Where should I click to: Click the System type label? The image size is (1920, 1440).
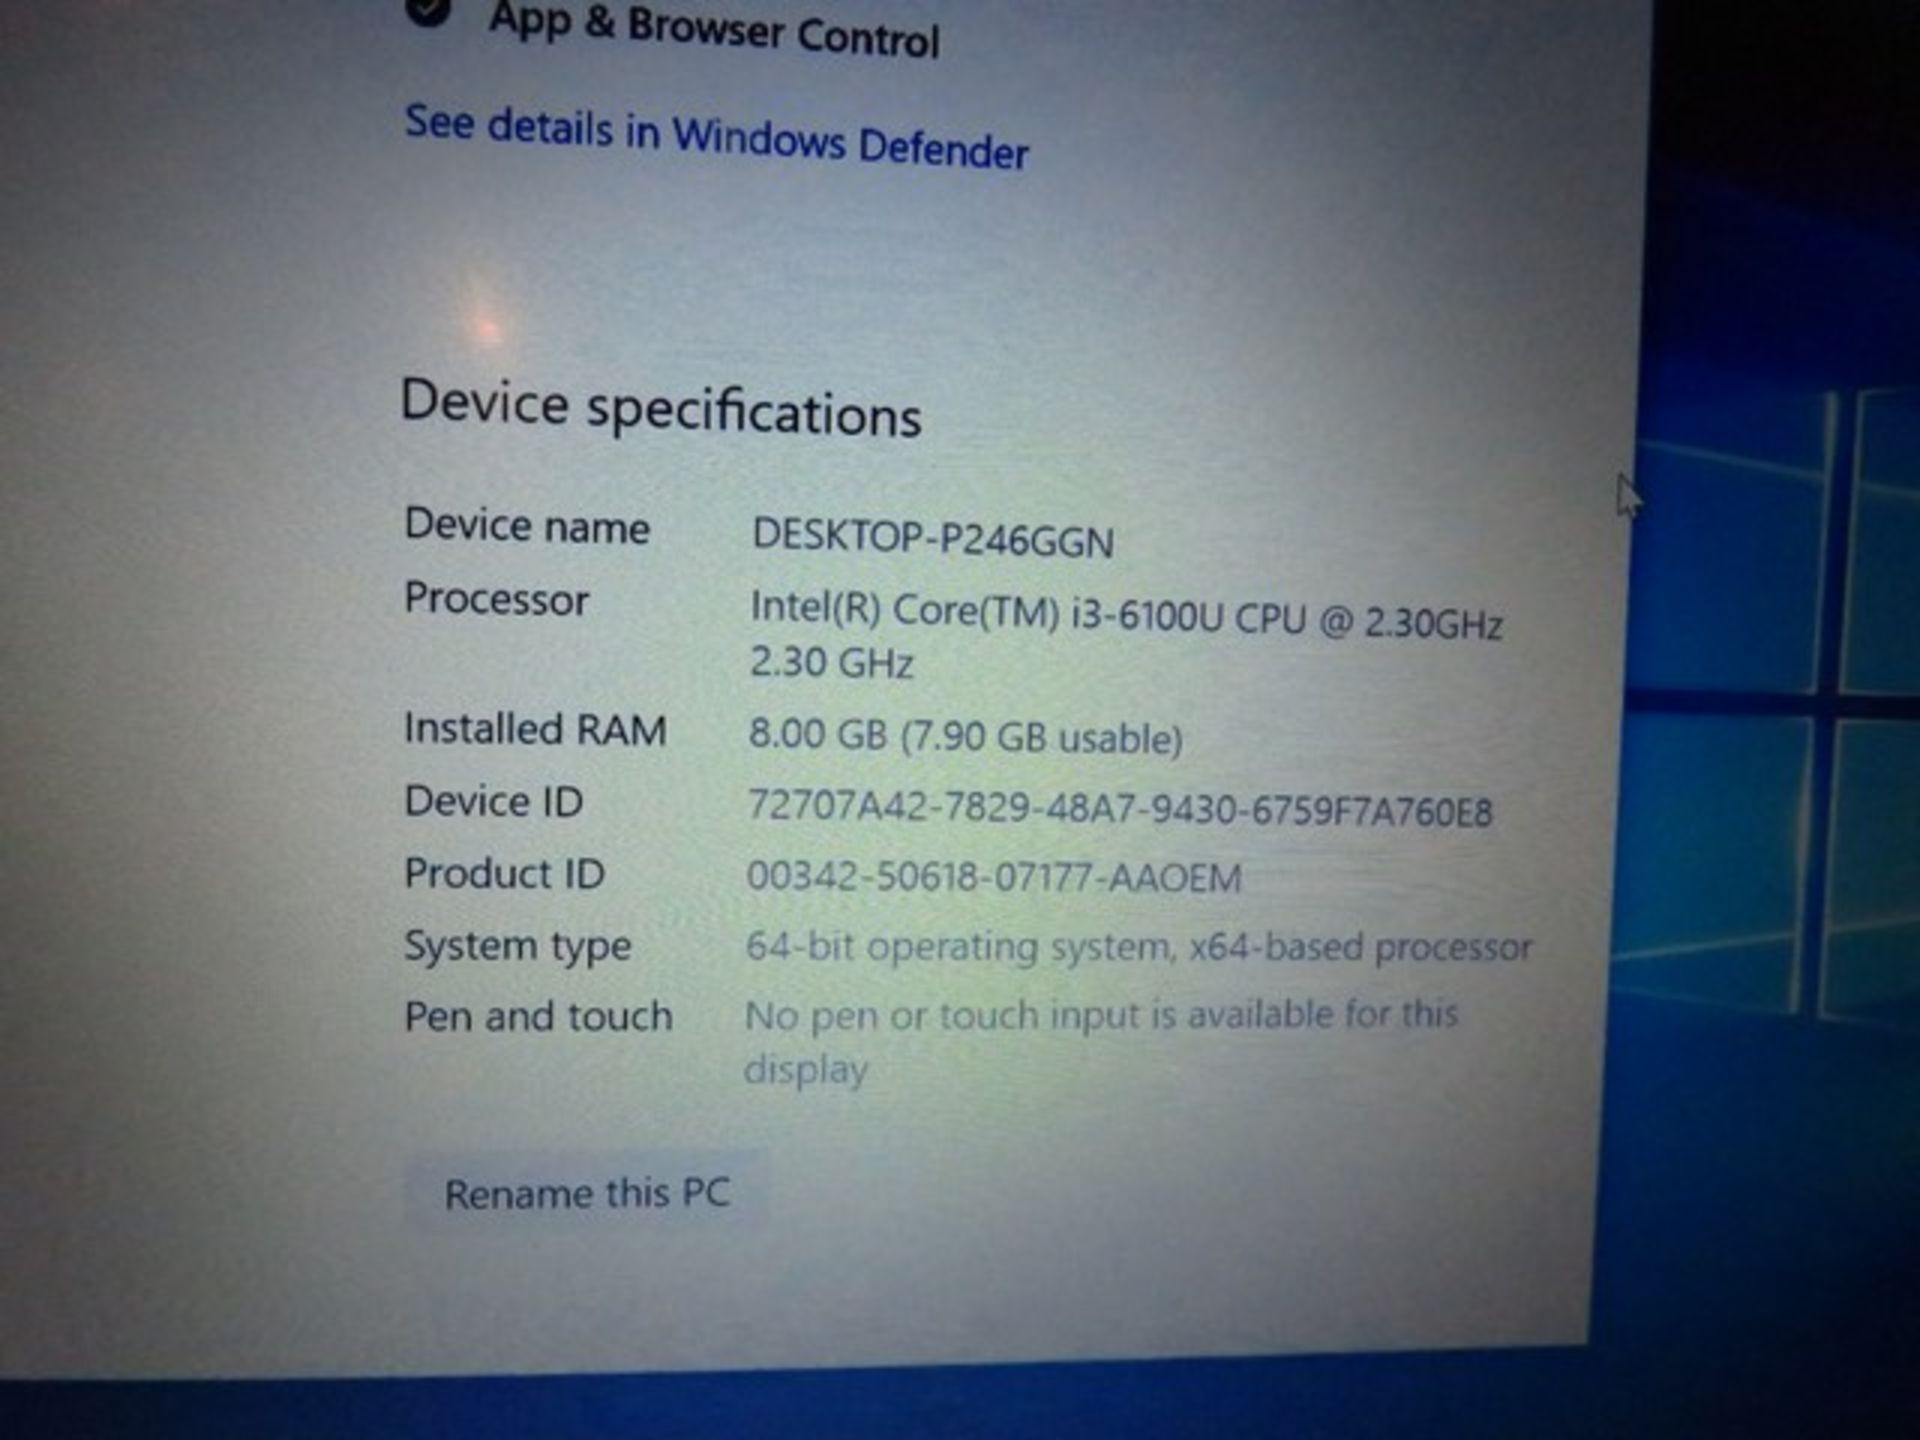point(517,946)
